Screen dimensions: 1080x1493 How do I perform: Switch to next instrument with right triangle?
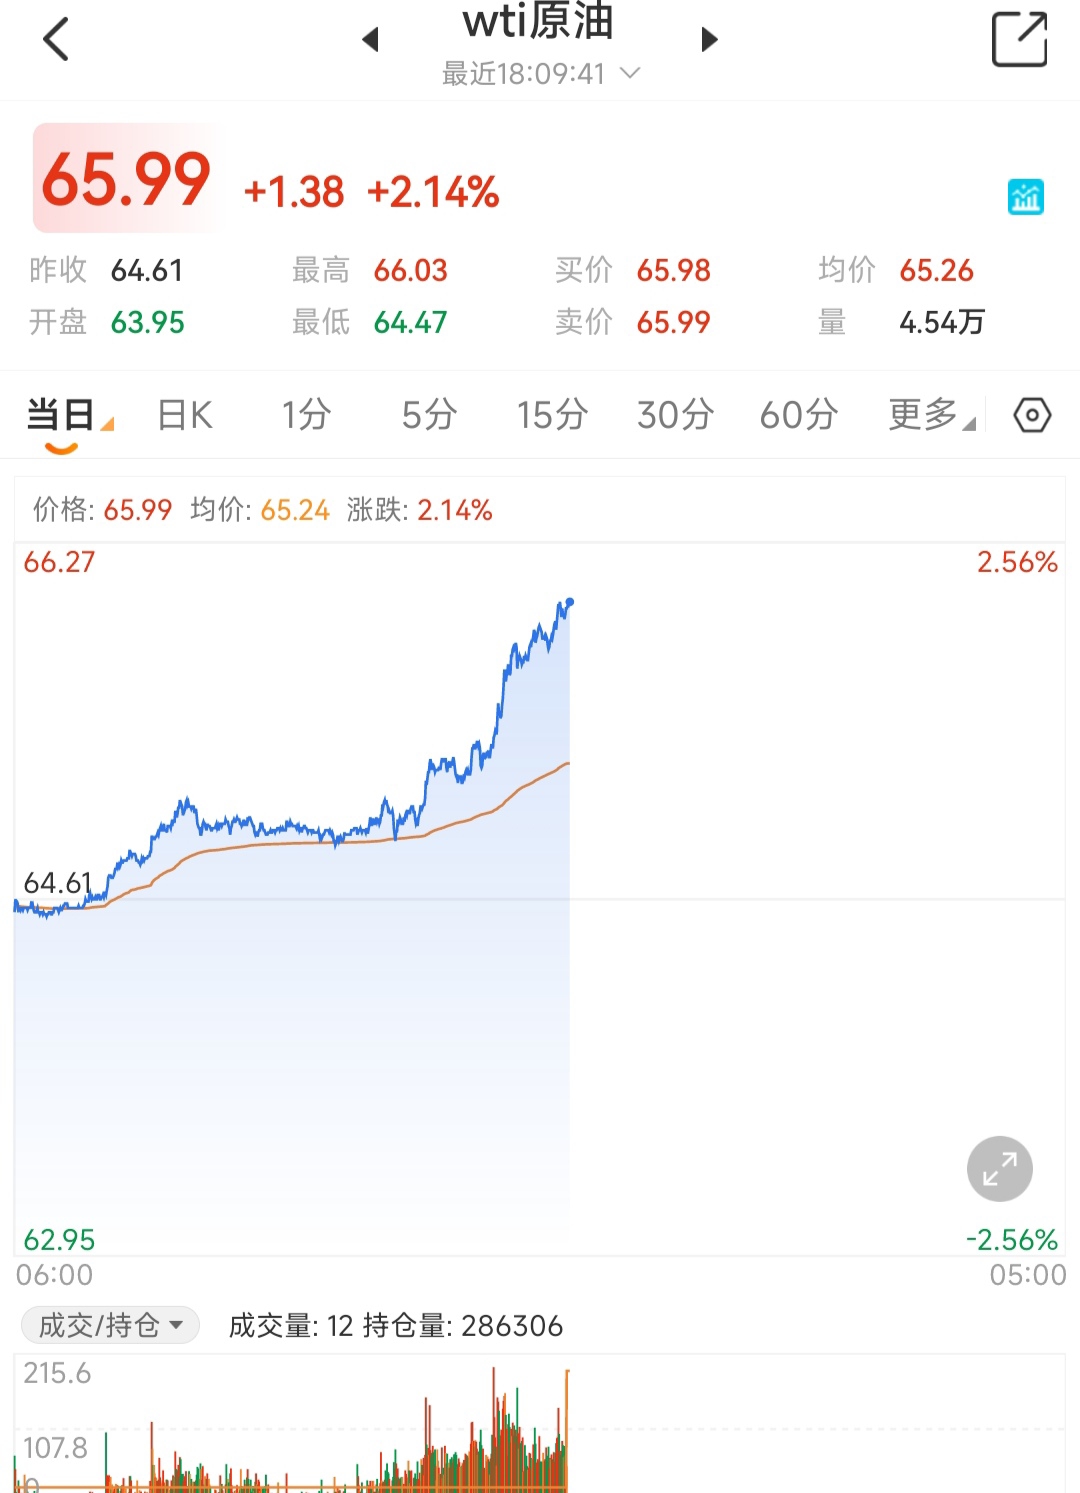[x=709, y=40]
